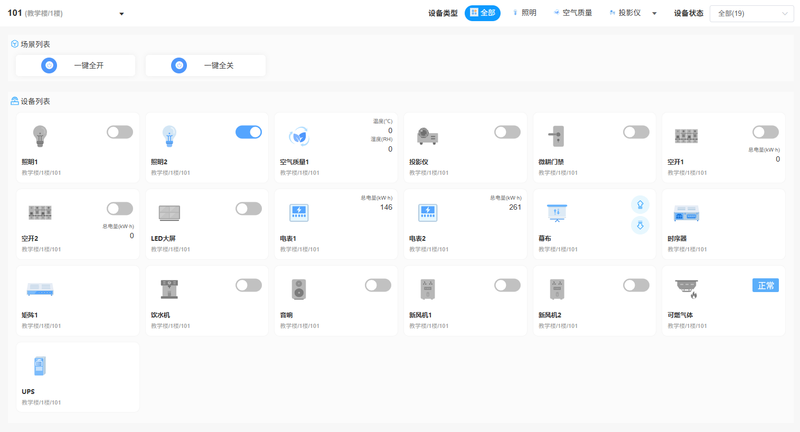Viewport: 800px width, 432px height.
Task: Click the 时序器 sequencer icon
Action: pyautogui.click(x=686, y=213)
